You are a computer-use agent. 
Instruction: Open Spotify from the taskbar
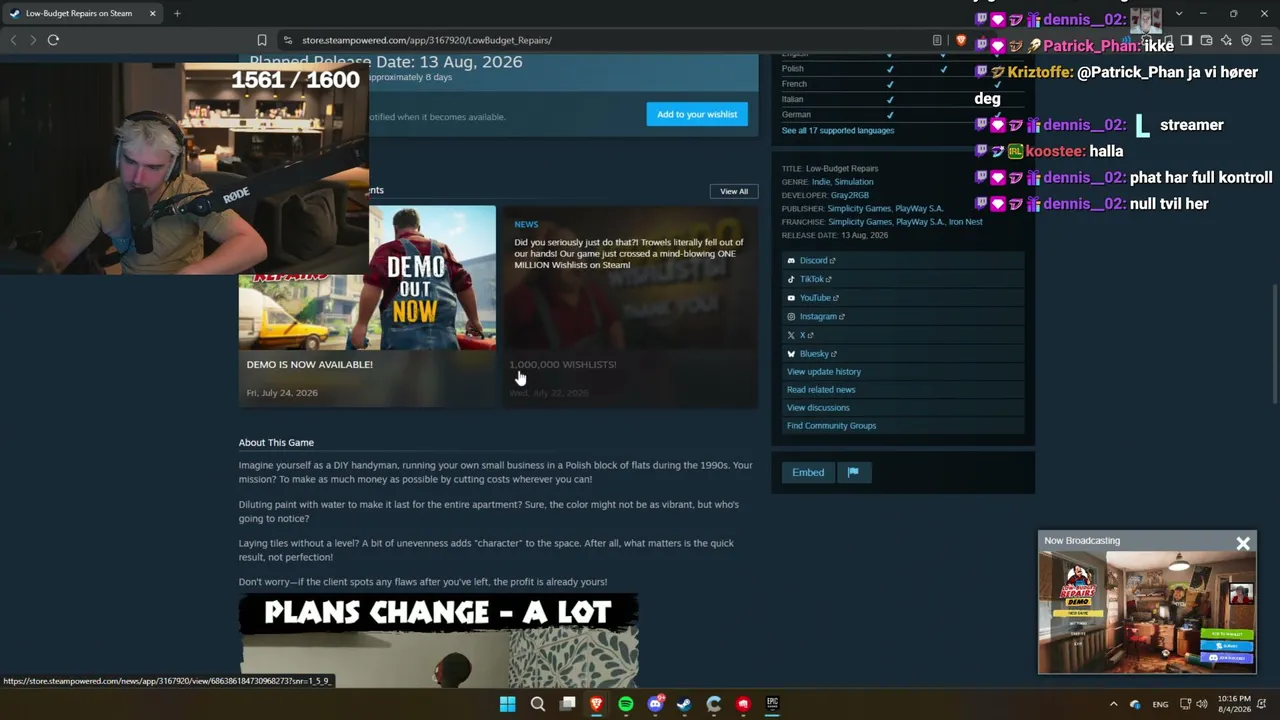625,704
